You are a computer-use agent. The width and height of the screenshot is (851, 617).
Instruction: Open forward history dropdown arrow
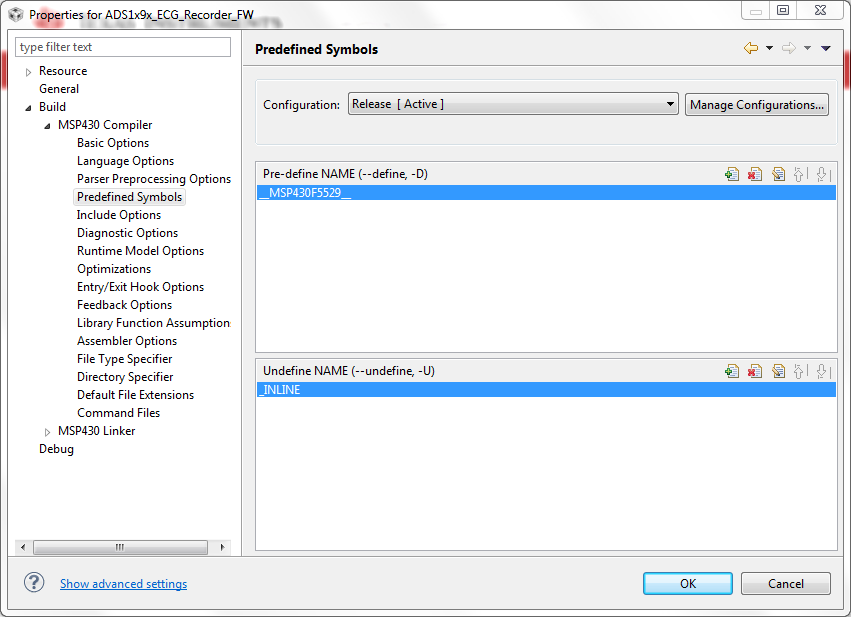coord(808,48)
